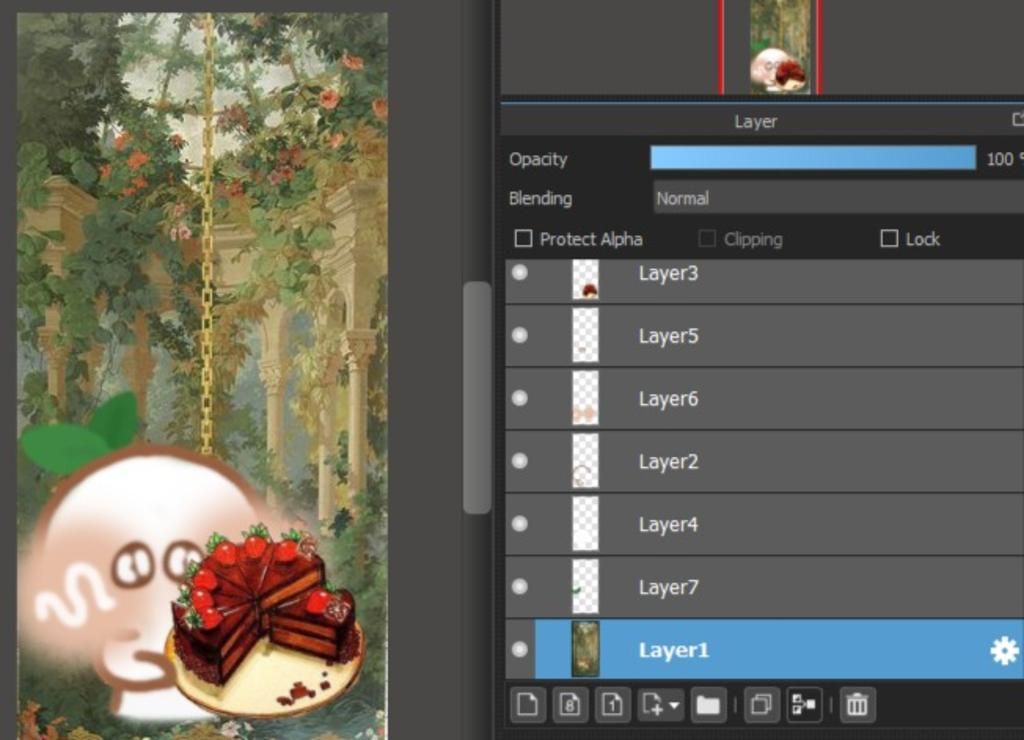The image size is (1024, 740).
Task: Click the Layer1 background thumbnail
Action: [585, 649]
